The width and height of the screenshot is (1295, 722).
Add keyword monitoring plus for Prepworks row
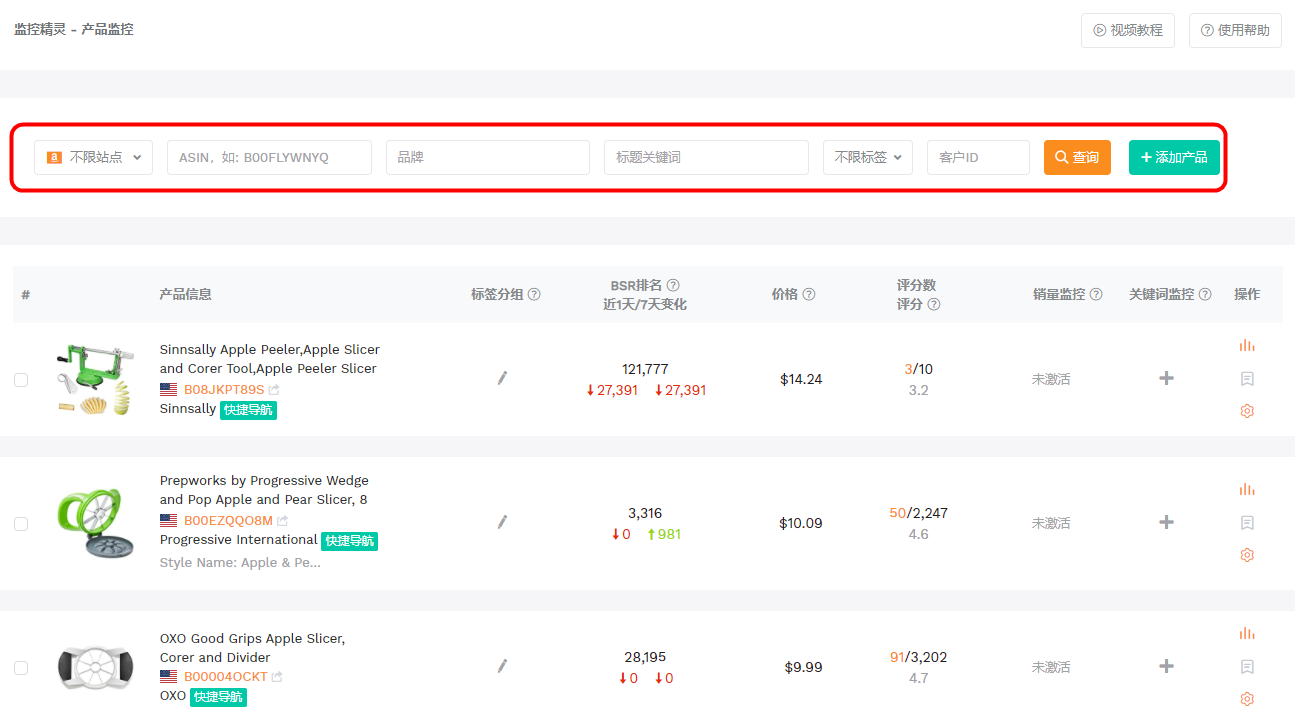[x=1166, y=522]
